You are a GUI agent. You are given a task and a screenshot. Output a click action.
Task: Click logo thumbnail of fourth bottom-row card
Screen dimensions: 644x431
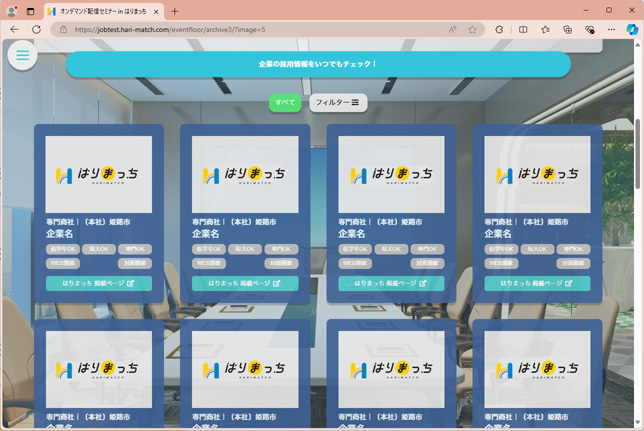pos(537,369)
